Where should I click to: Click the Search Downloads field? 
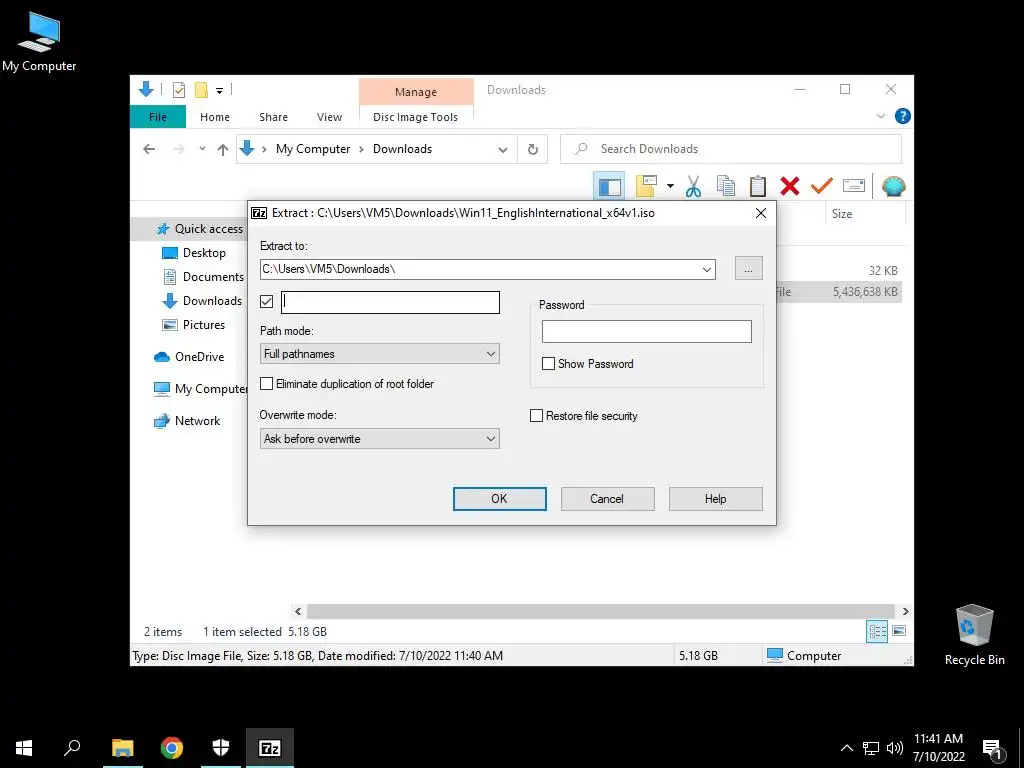click(x=731, y=149)
